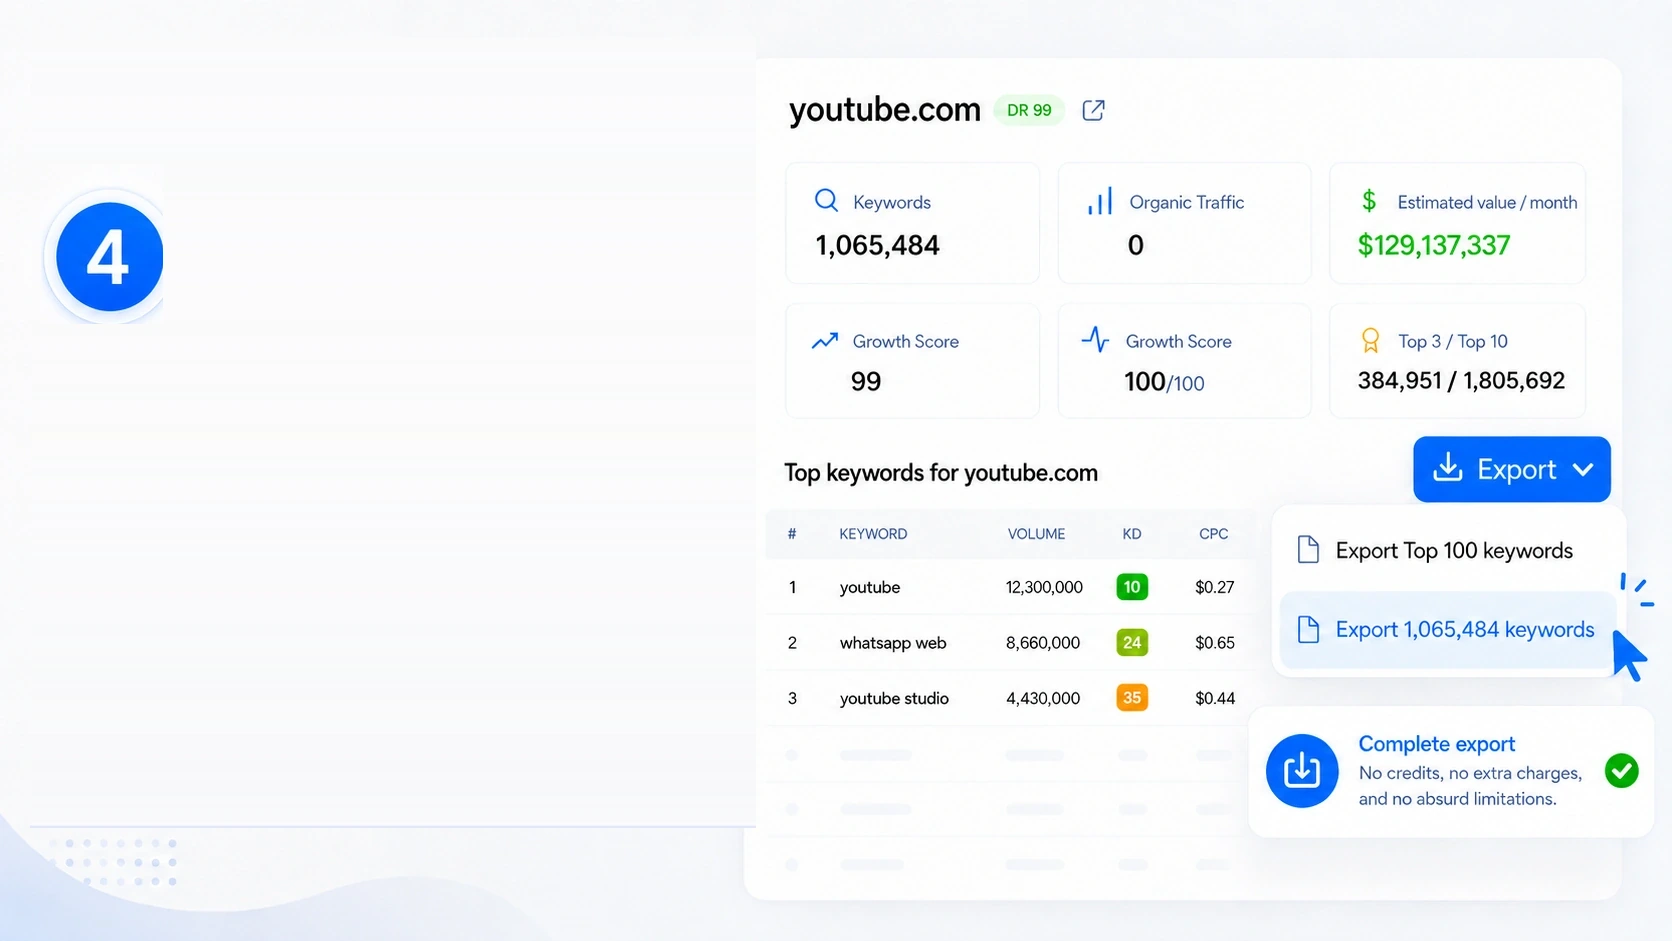
Task: Click CPC value $0.44
Action: tap(1215, 698)
